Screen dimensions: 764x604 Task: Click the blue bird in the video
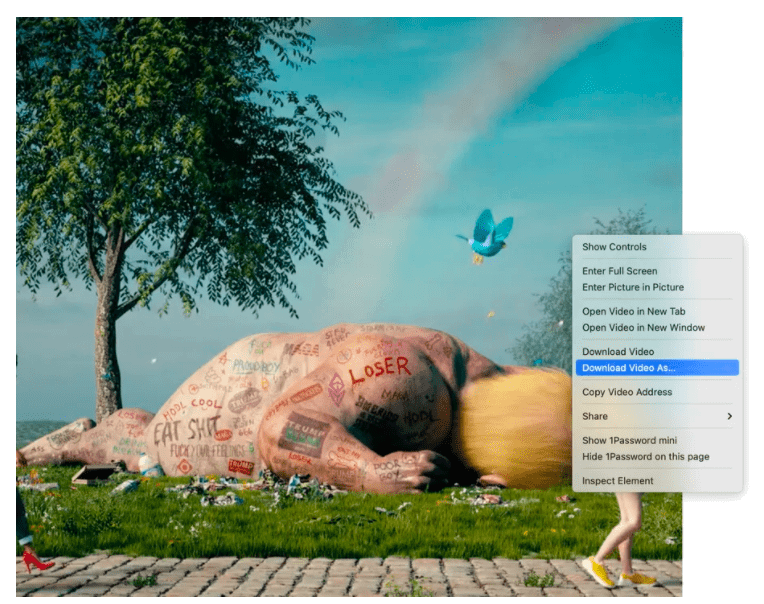click(488, 236)
